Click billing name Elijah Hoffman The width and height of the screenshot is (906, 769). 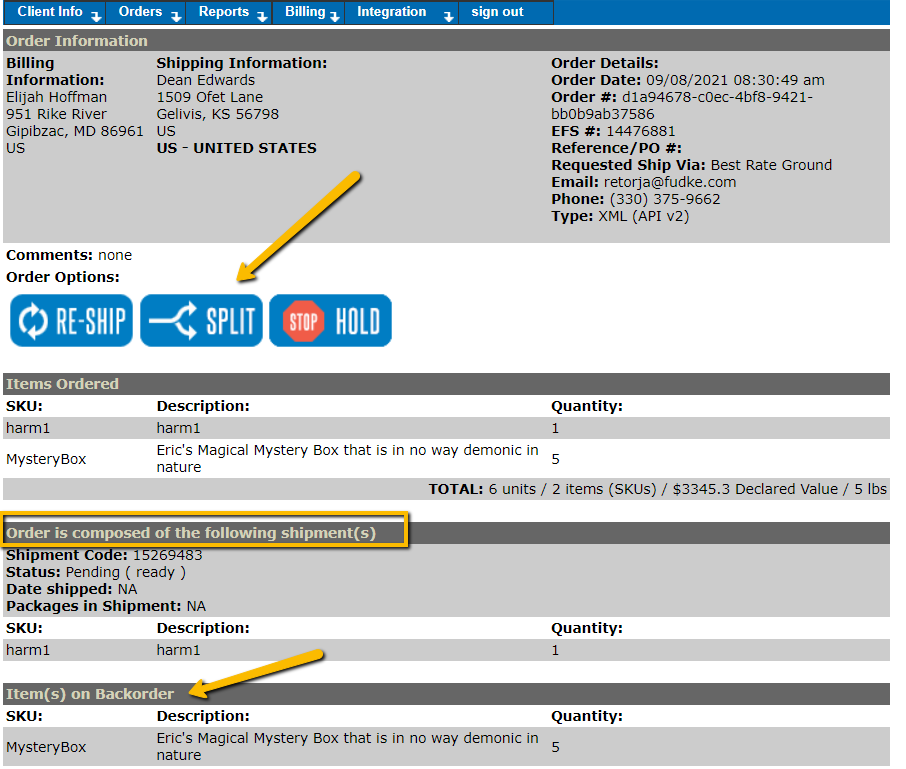click(57, 97)
